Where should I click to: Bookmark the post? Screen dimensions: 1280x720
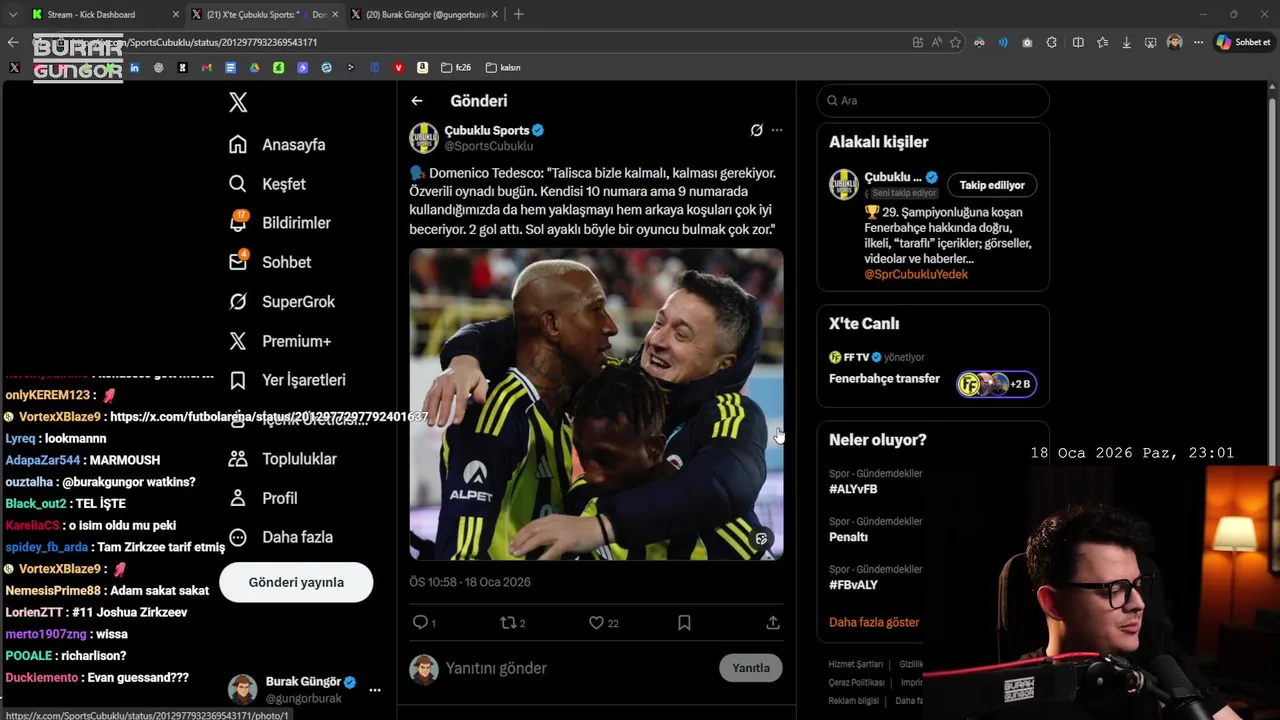(684, 622)
